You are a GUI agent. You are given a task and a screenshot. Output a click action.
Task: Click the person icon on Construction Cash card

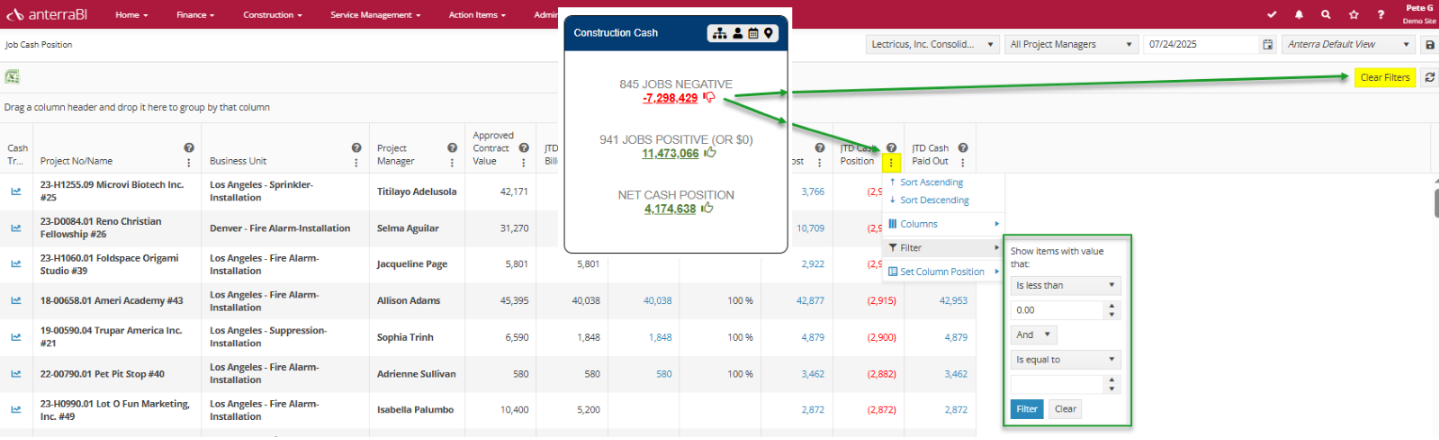coord(737,33)
